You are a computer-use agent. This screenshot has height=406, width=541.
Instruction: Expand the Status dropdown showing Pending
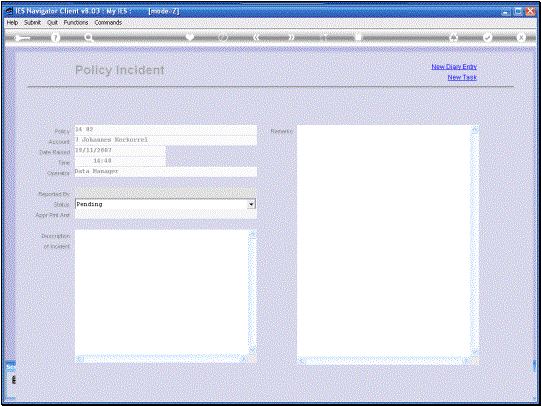point(251,204)
